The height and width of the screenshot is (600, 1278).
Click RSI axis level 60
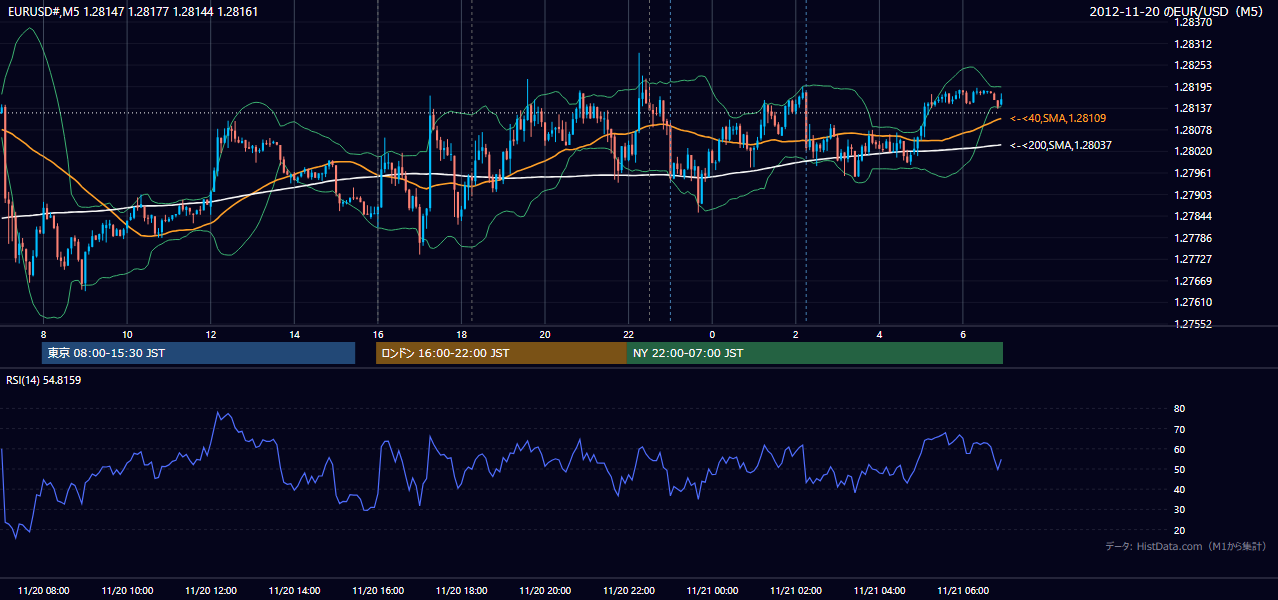coord(1179,449)
